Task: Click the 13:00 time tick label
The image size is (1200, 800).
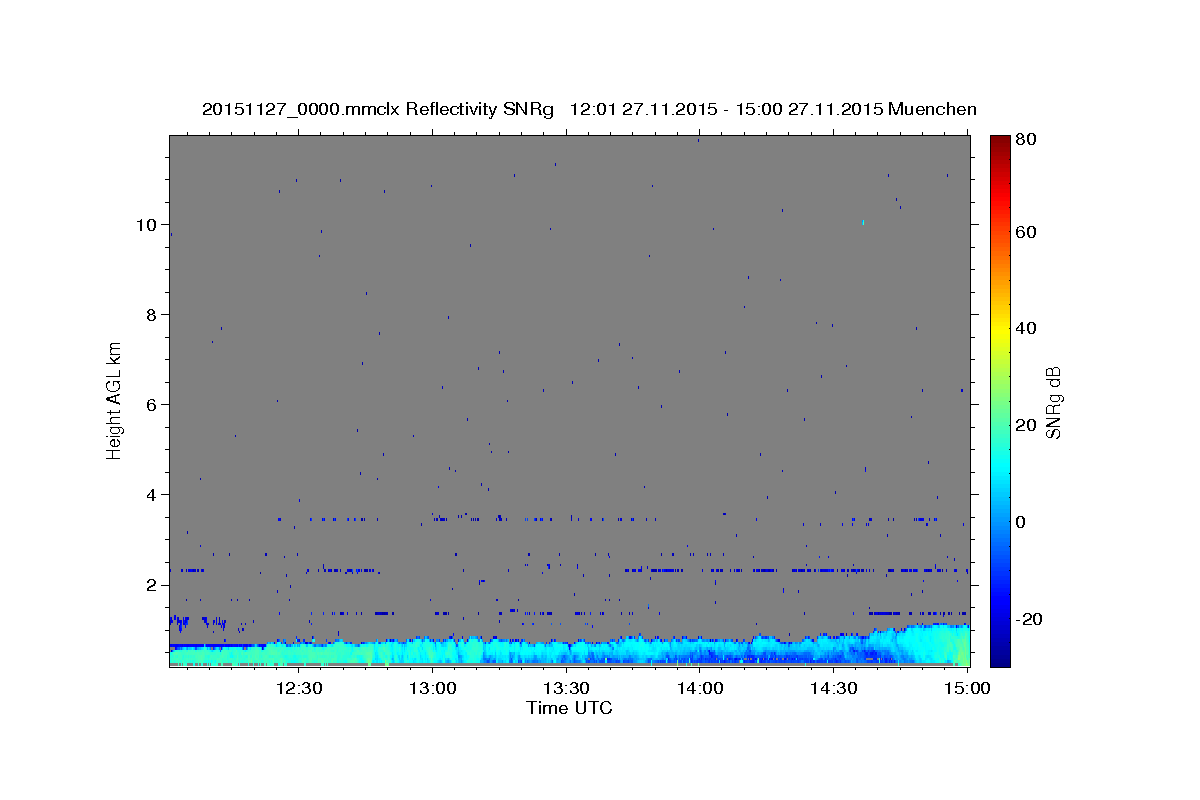Action: pyautogui.click(x=434, y=688)
